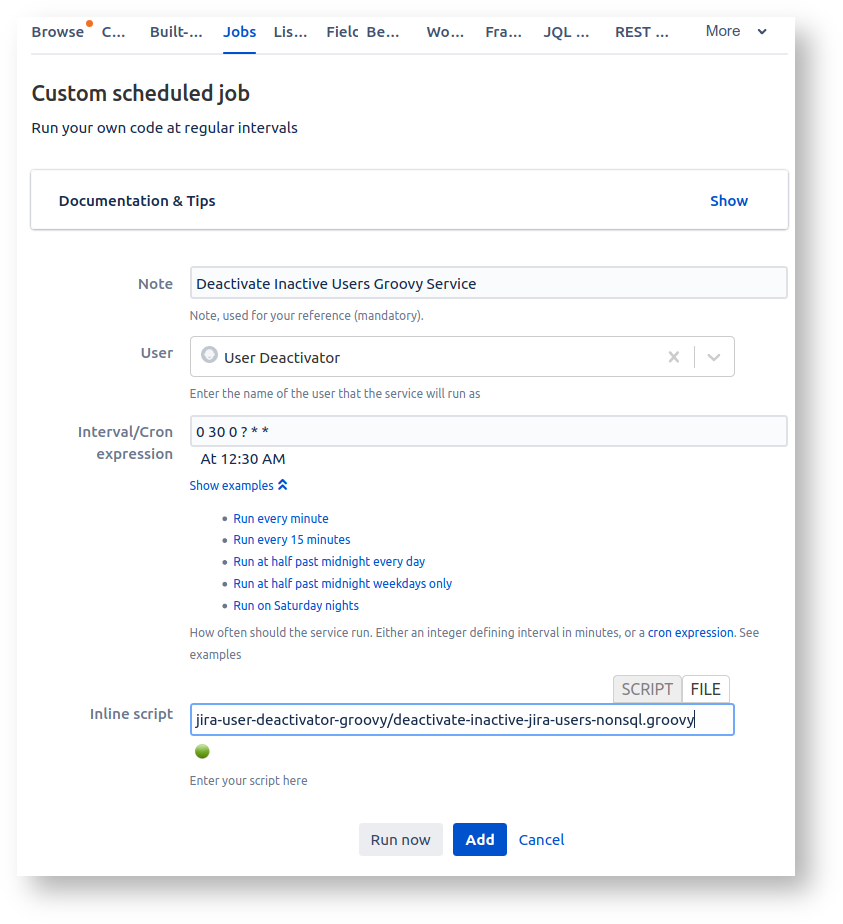The width and height of the screenshot is (843, 924).
Task: Open the cron expression help link
Action: [690, 633]
